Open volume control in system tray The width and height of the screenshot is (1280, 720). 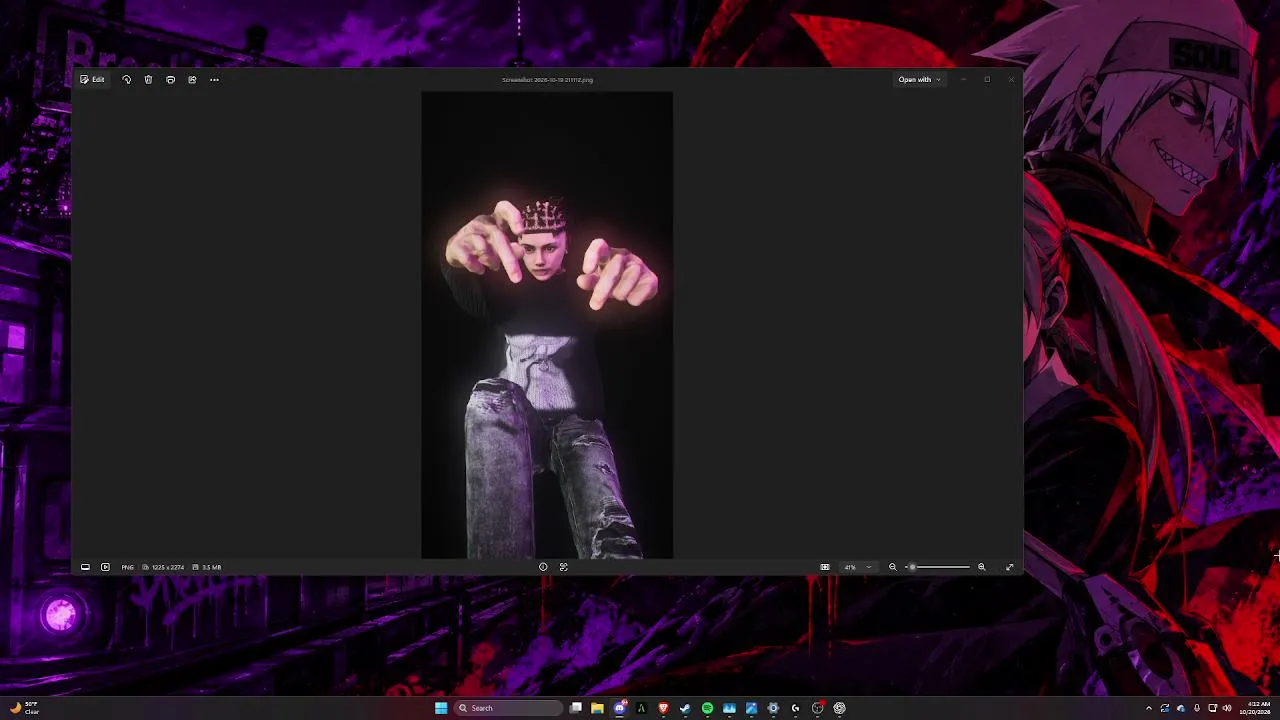[x=1227, y=708]
